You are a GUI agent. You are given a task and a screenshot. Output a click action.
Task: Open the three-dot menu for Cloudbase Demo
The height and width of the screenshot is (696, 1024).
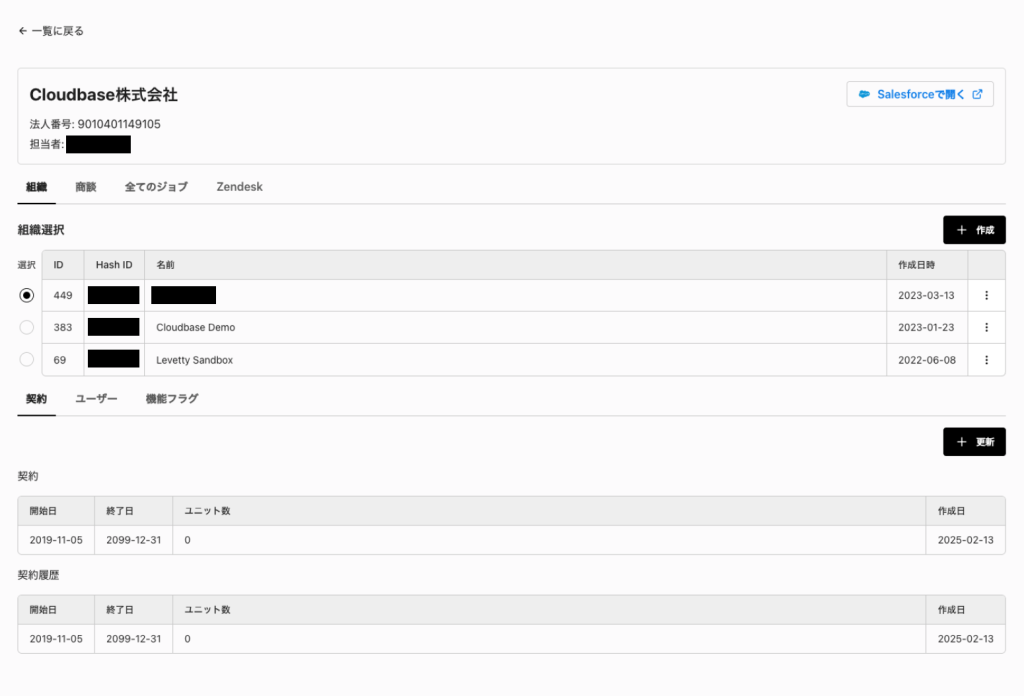pos(986,327)
